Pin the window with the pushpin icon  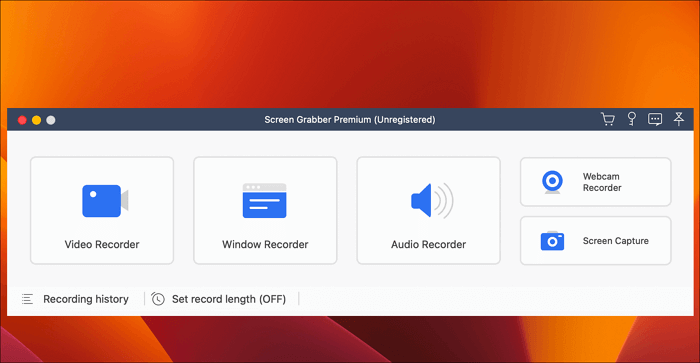(679, 119)
